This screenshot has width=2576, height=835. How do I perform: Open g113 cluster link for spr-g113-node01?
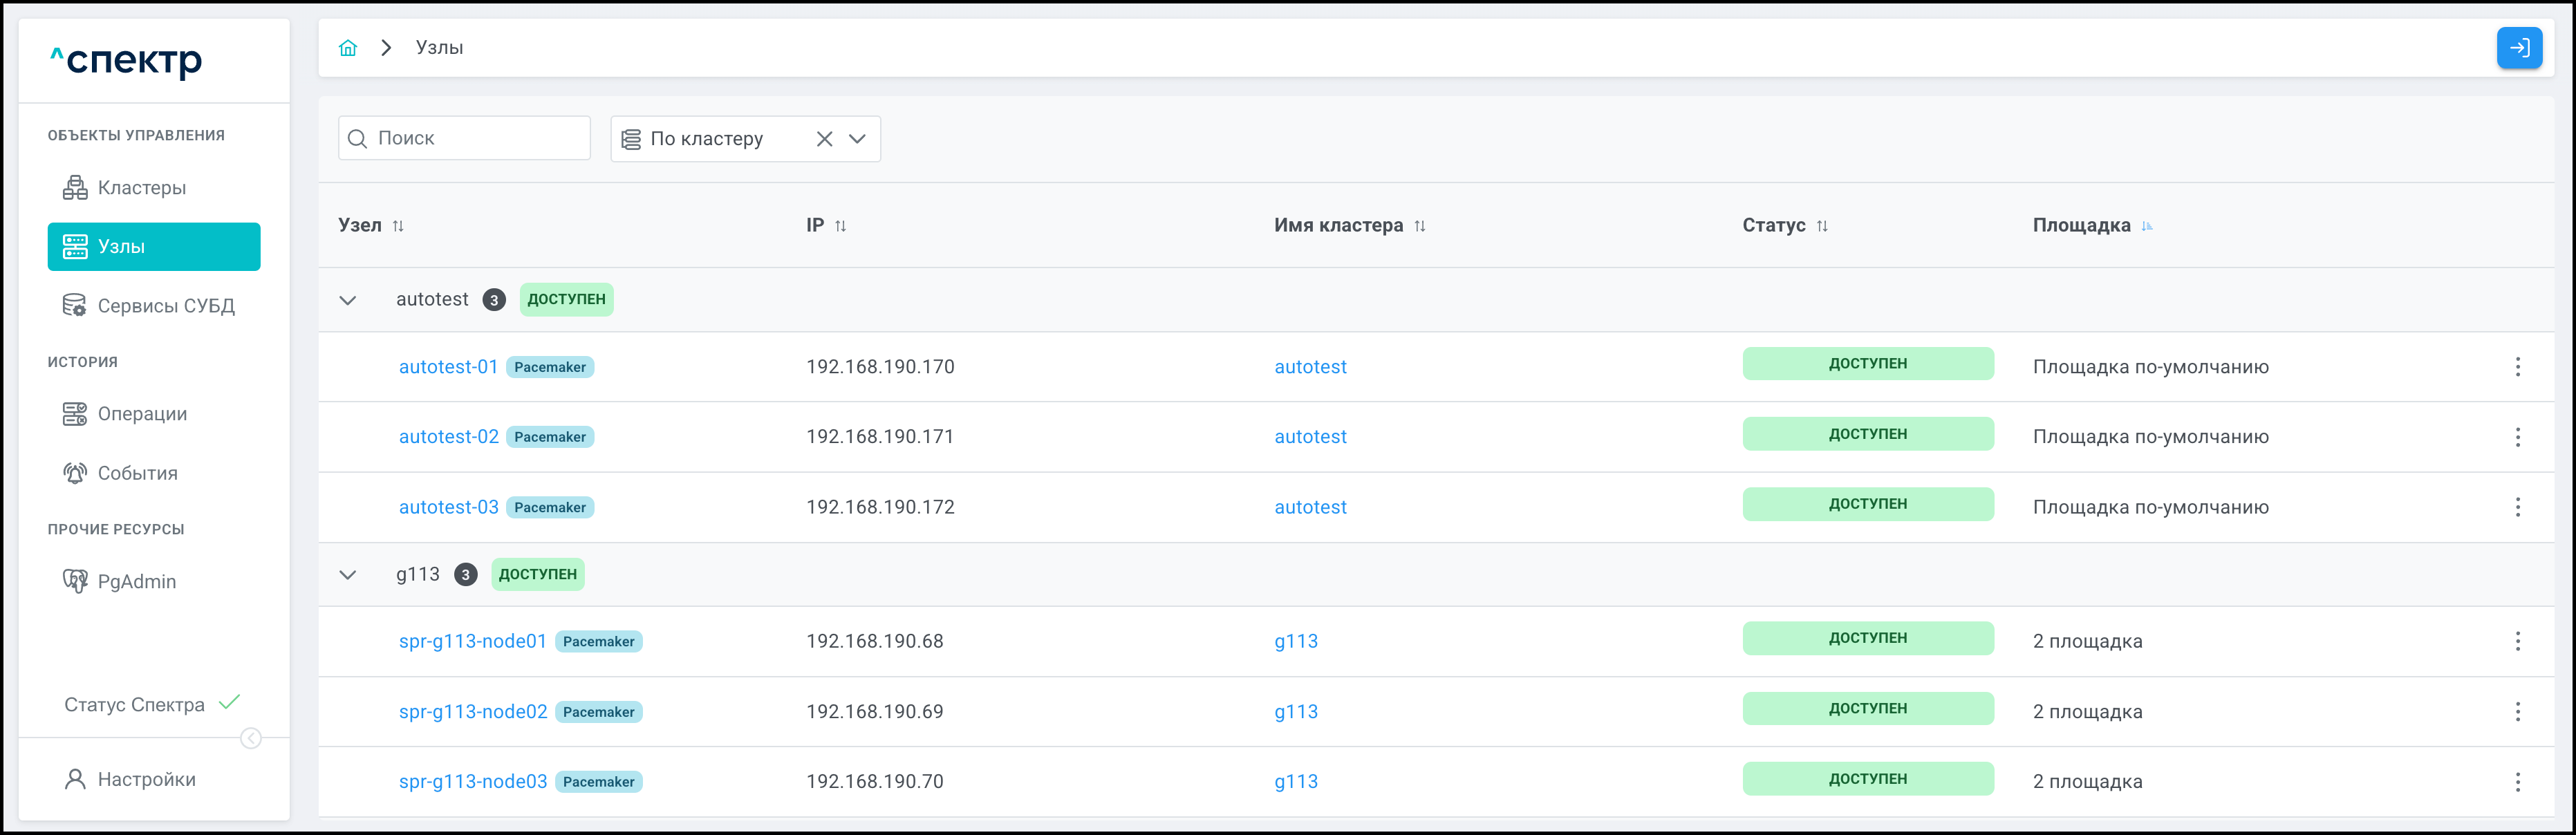tap(1295, 642)
